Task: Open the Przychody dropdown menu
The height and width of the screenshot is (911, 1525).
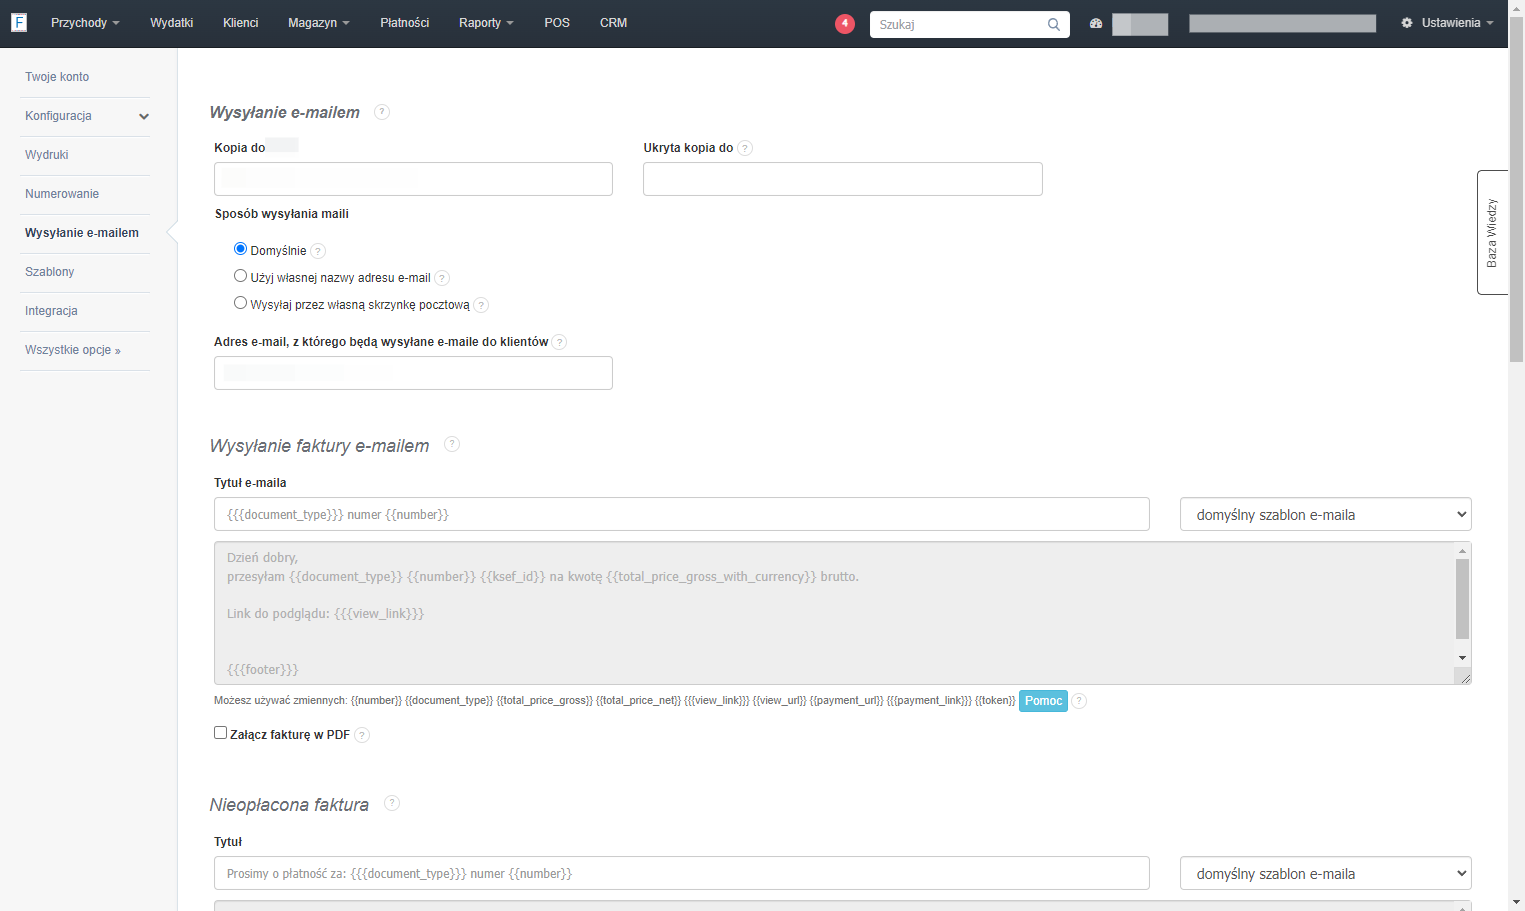Action: pos(85,23)
